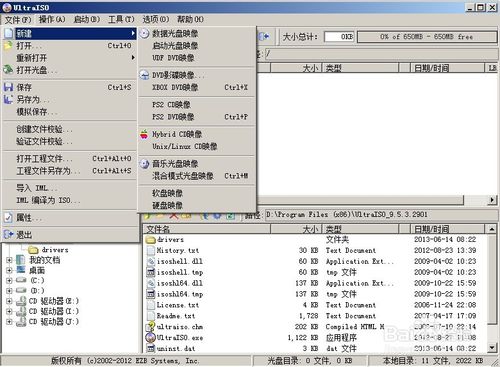The height and width of the screenshot is (367, 500).
Task: Expand the 桌面 tree node
Action: [x=9, y=270]
